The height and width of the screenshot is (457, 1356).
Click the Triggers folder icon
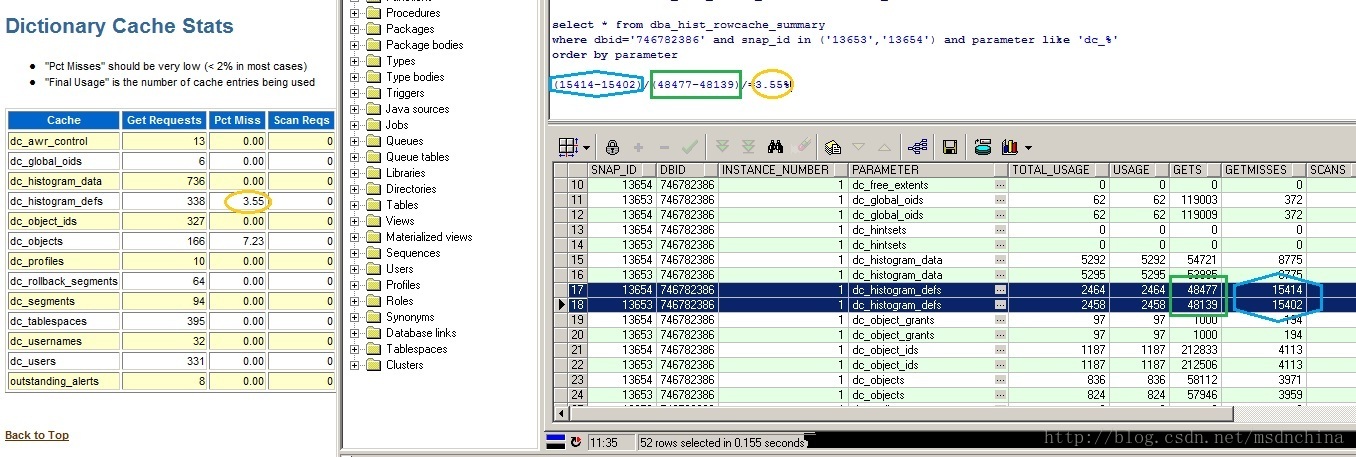[x=373, y=93]
